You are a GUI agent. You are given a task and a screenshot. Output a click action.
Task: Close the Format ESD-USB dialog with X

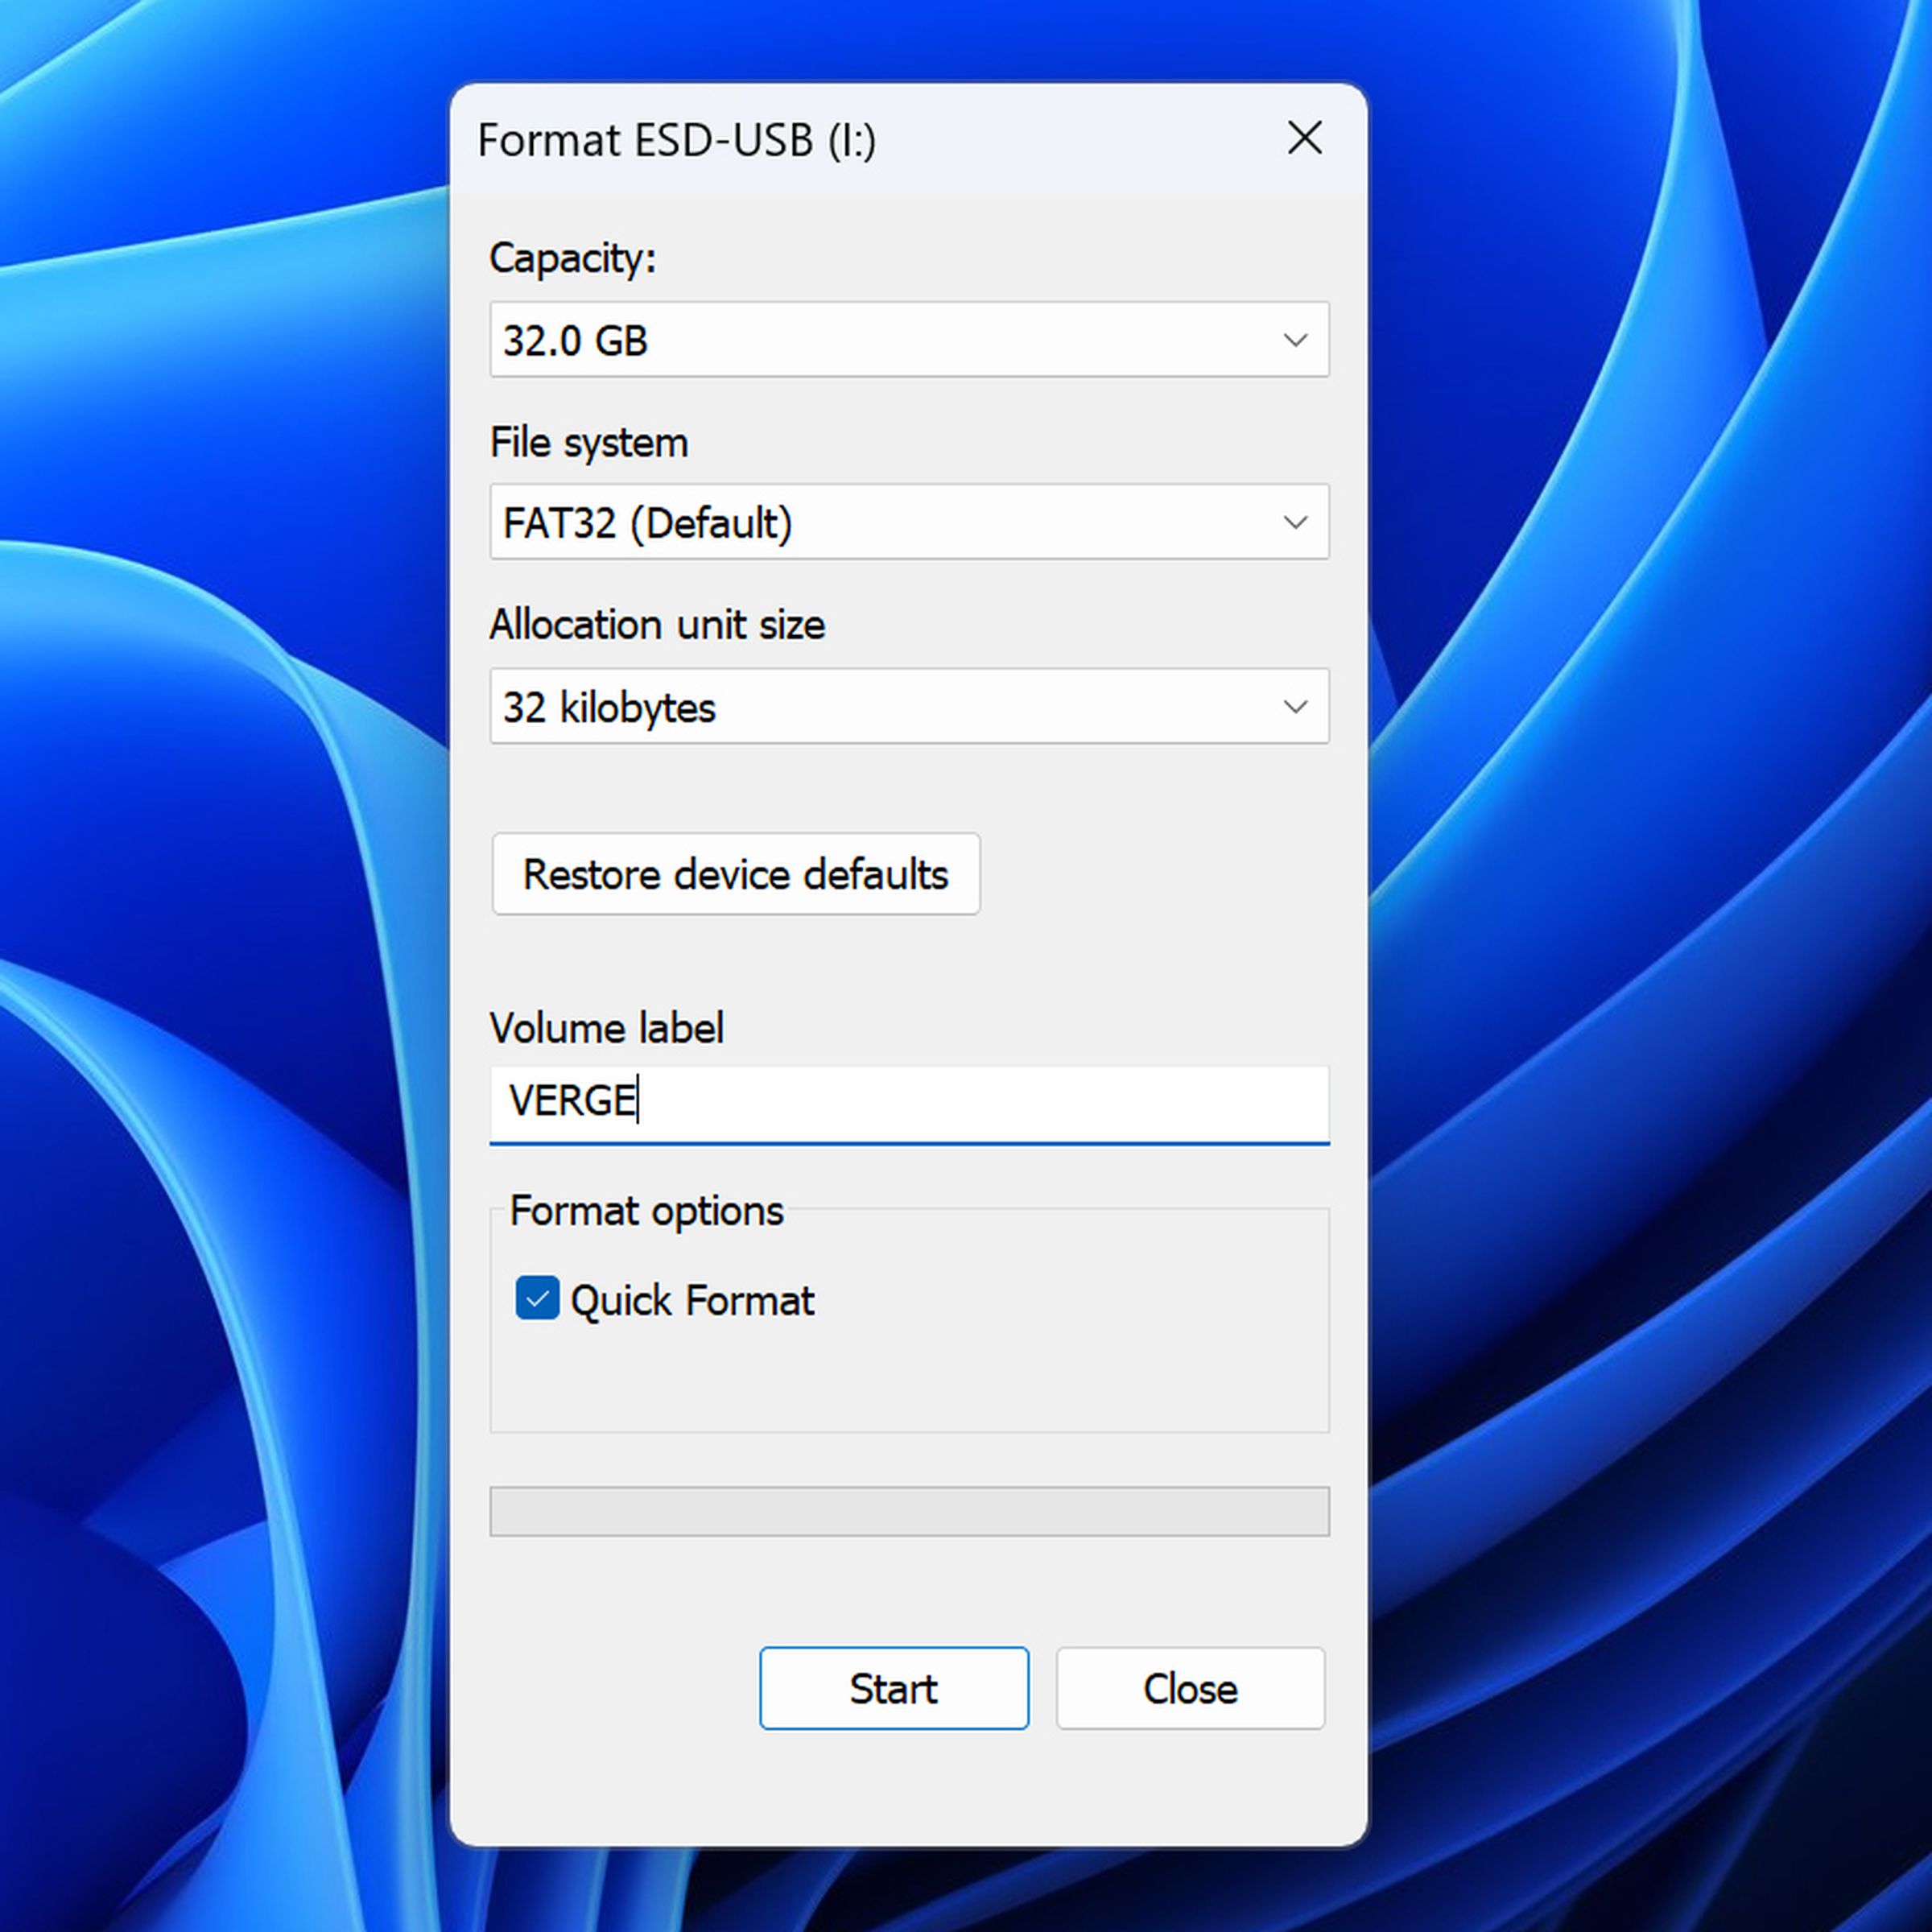tap(1304, 138)
